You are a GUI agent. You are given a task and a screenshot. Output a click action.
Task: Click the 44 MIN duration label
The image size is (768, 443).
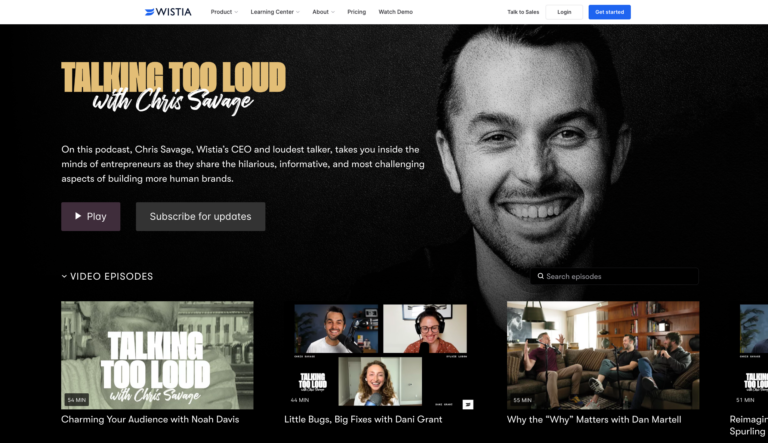coord(300,400)
